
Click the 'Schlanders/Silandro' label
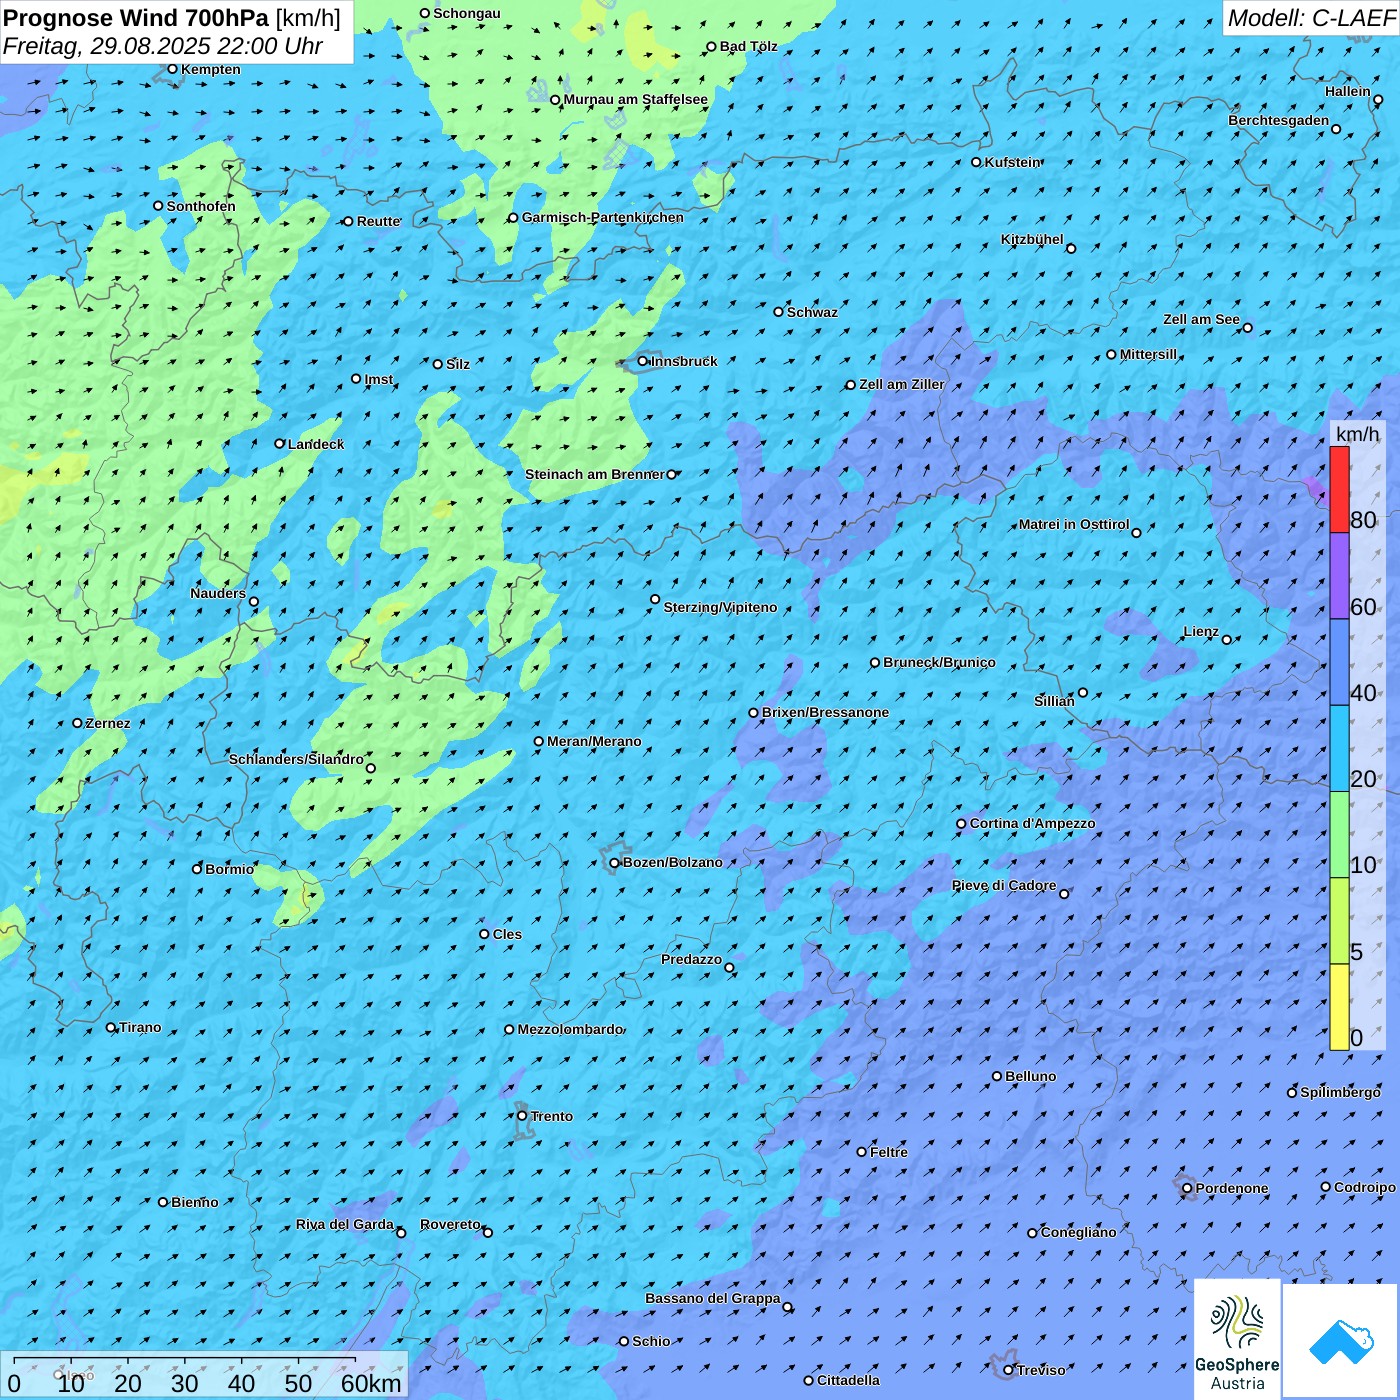(x=296, y=759)
